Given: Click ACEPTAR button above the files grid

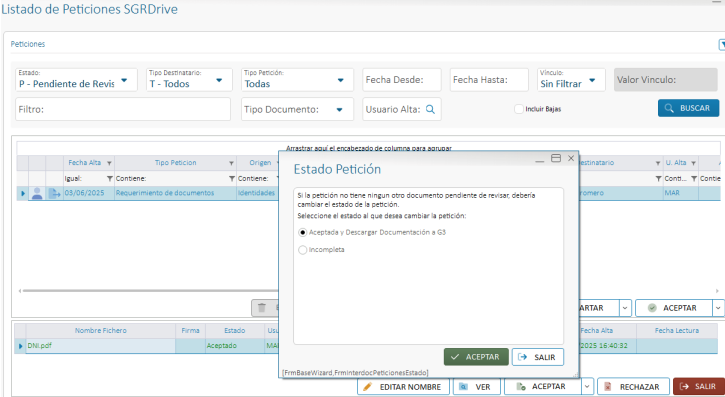Looking at the screenshot, I should [674, 308].
